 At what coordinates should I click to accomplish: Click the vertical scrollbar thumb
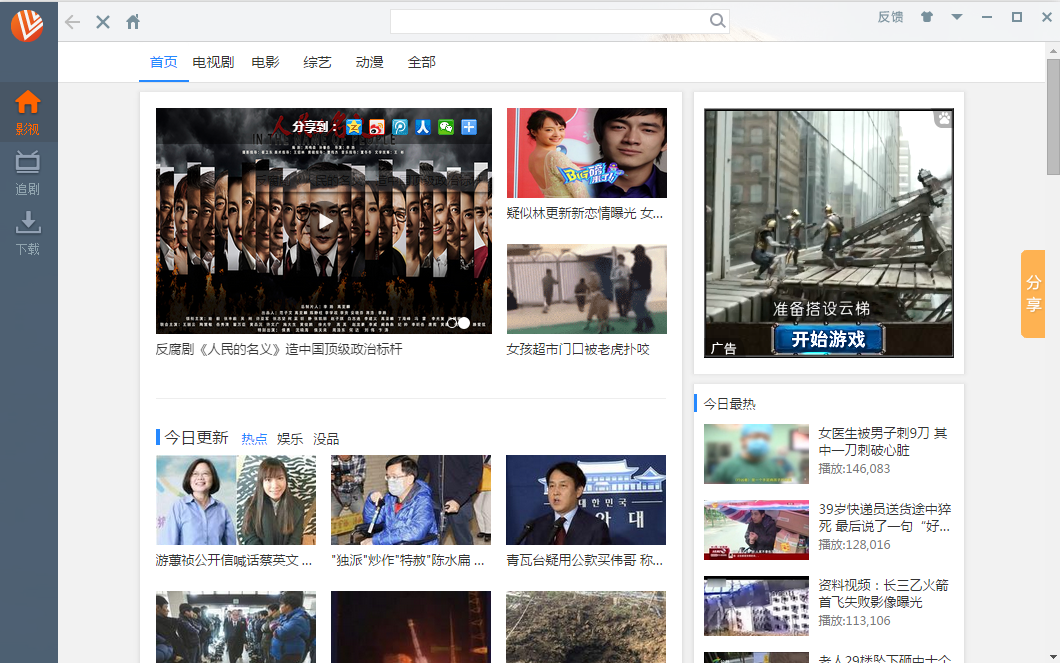[x=1053, y=117]
